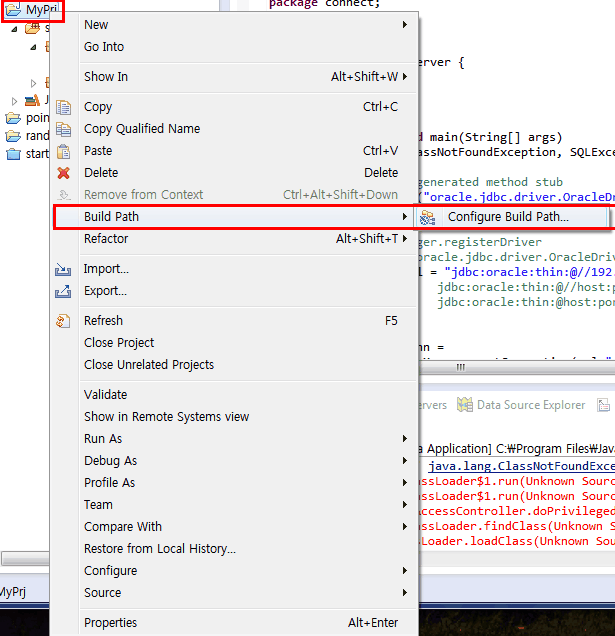Screen dimensions: 615x636
Task: Expand the Configure submenu arrow
Action: (404, 570)
